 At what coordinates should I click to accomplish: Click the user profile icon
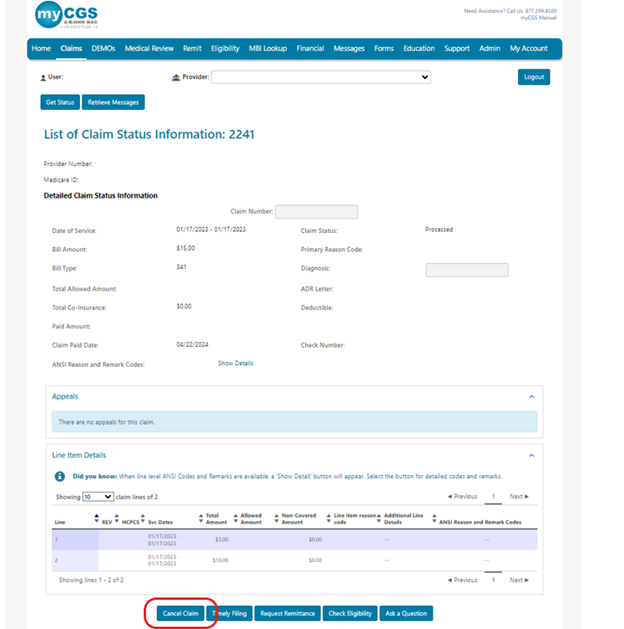click(x=43, y=77)
